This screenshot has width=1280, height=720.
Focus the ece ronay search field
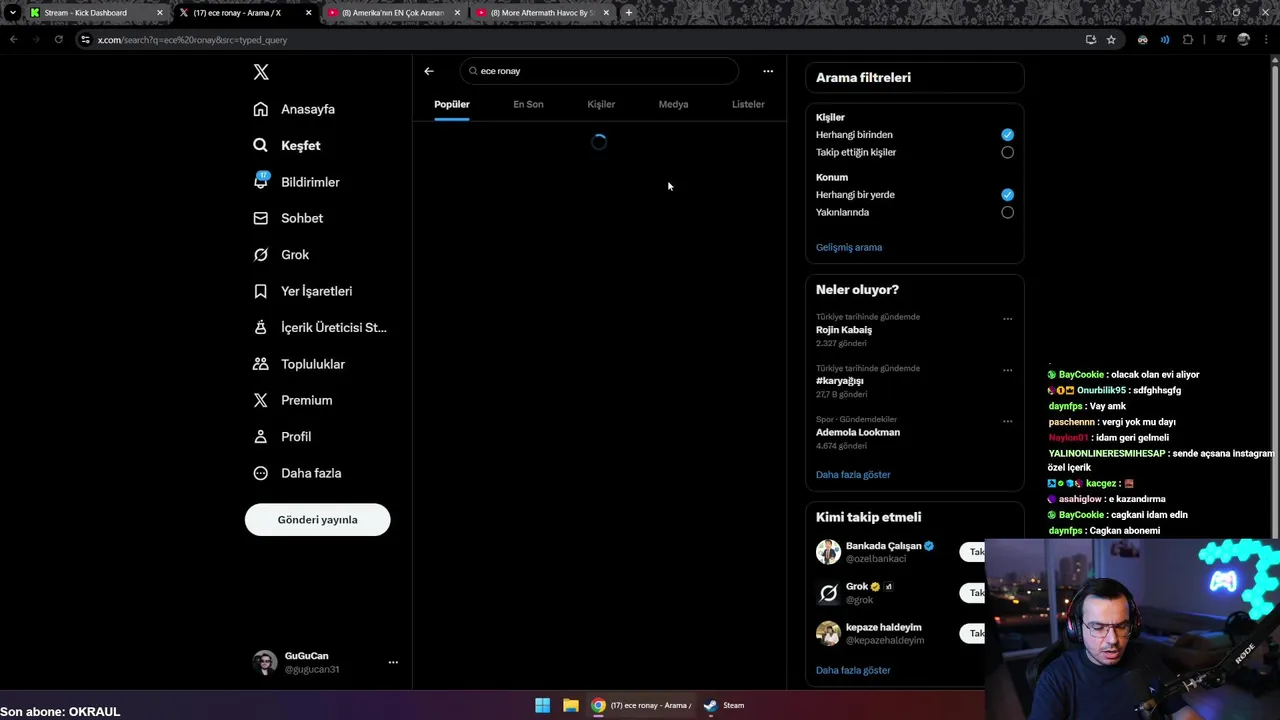[600, 71]
